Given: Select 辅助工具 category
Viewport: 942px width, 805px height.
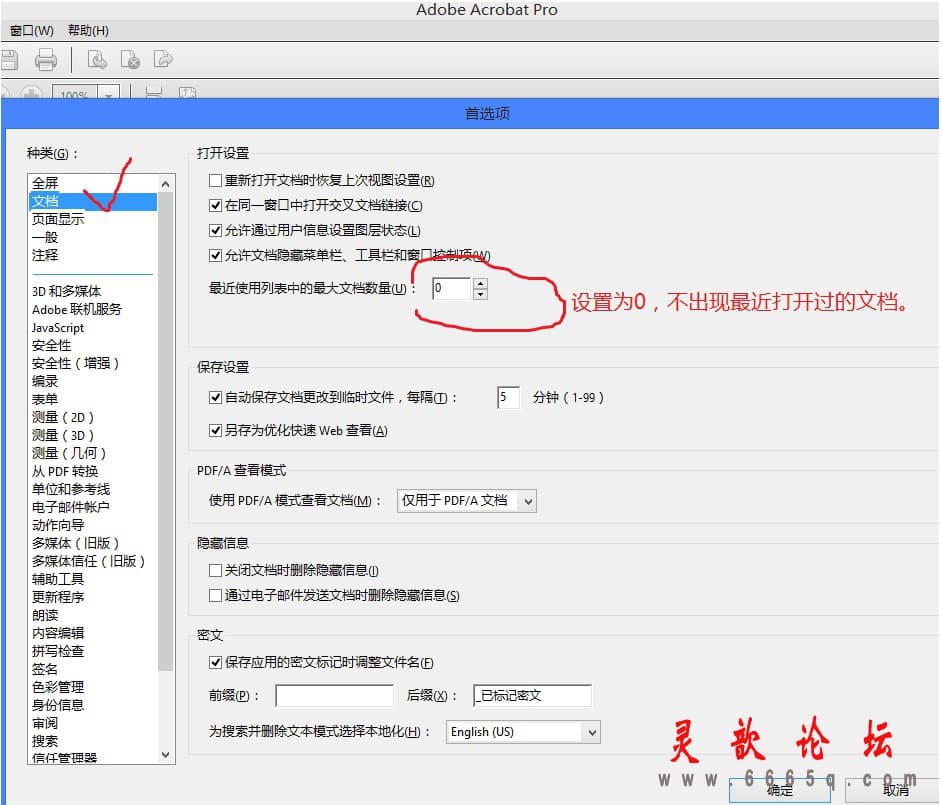Looking at the screenshot, I should click(x=58, y=579).
